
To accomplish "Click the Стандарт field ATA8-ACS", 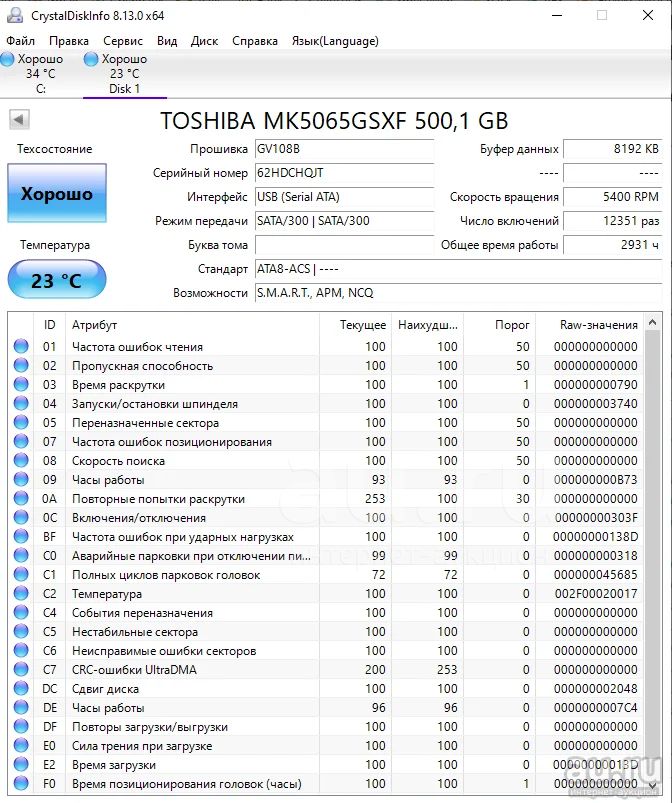I will 458,269.
